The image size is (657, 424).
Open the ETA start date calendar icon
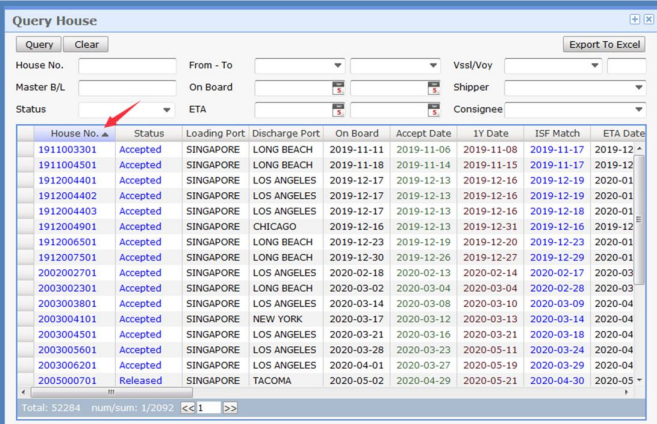click(338, 110)
